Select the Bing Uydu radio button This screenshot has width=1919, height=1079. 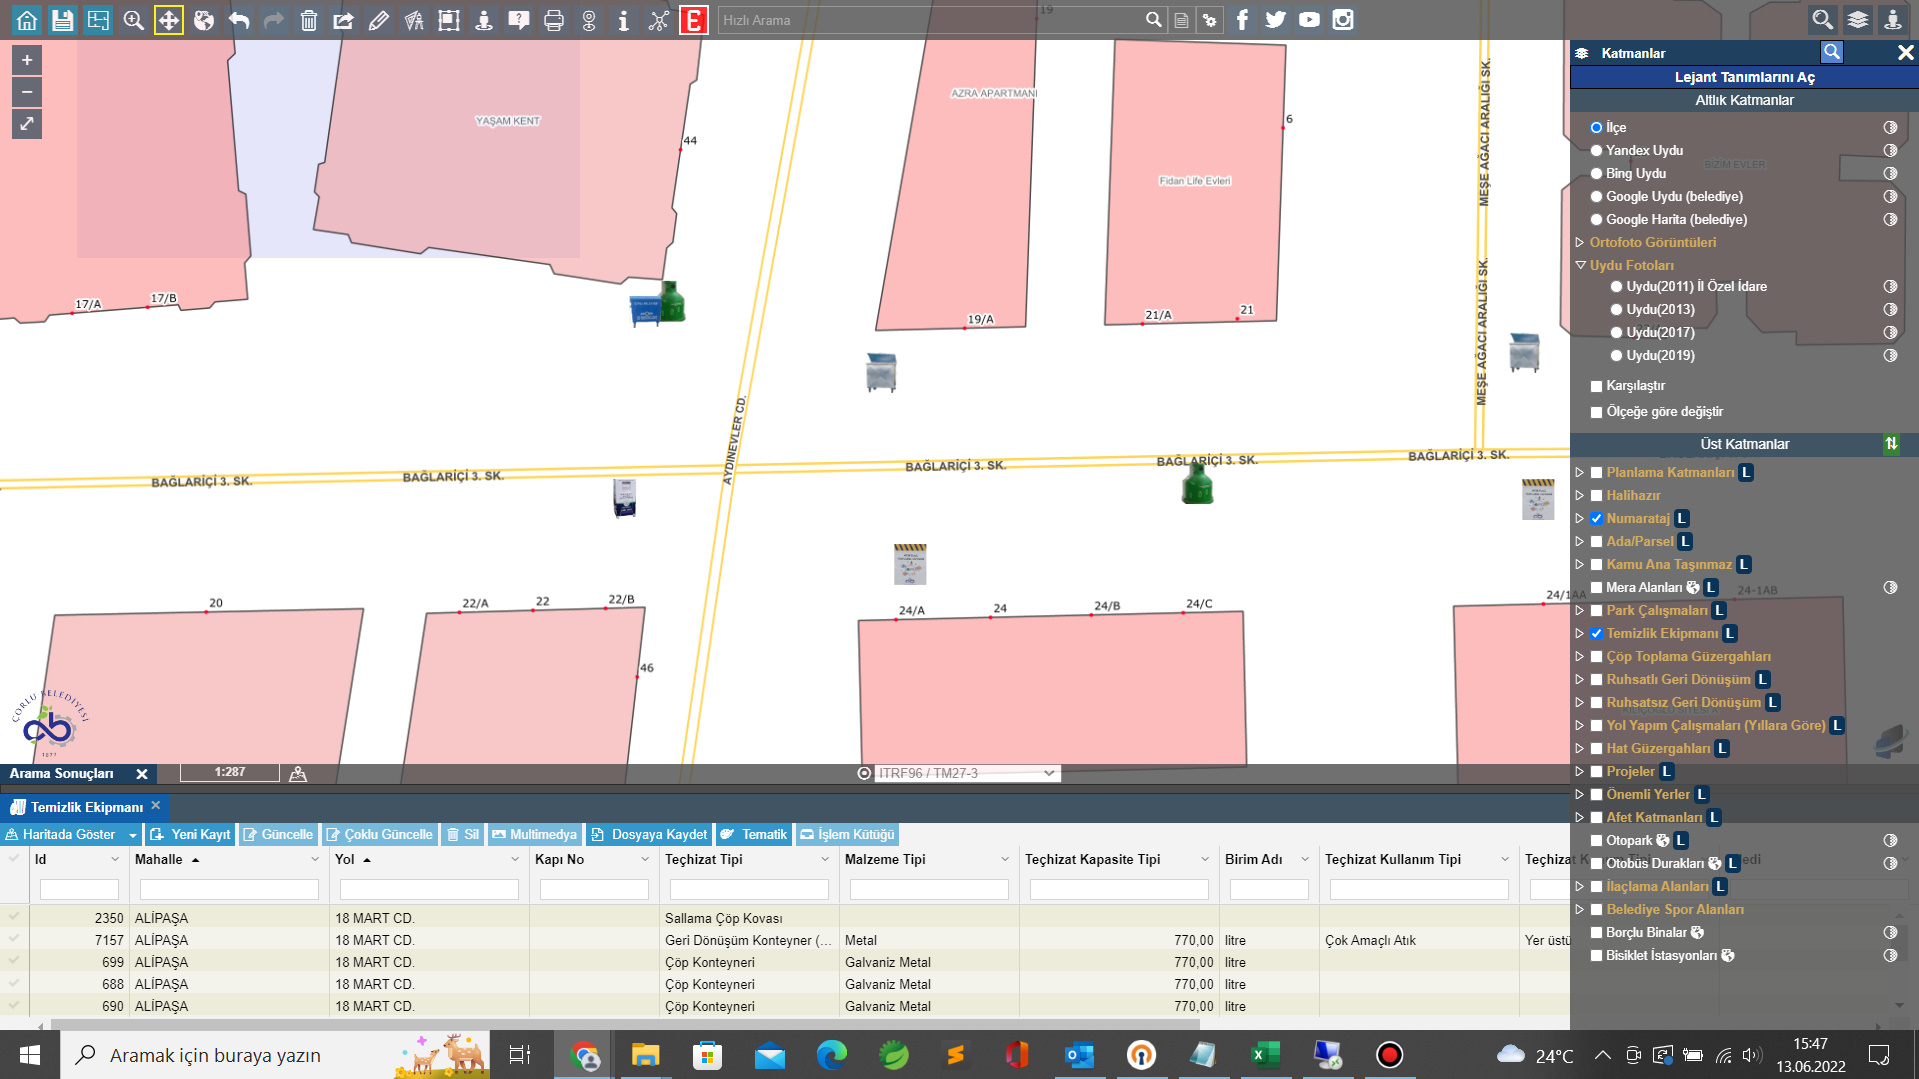click(1597, 174)
